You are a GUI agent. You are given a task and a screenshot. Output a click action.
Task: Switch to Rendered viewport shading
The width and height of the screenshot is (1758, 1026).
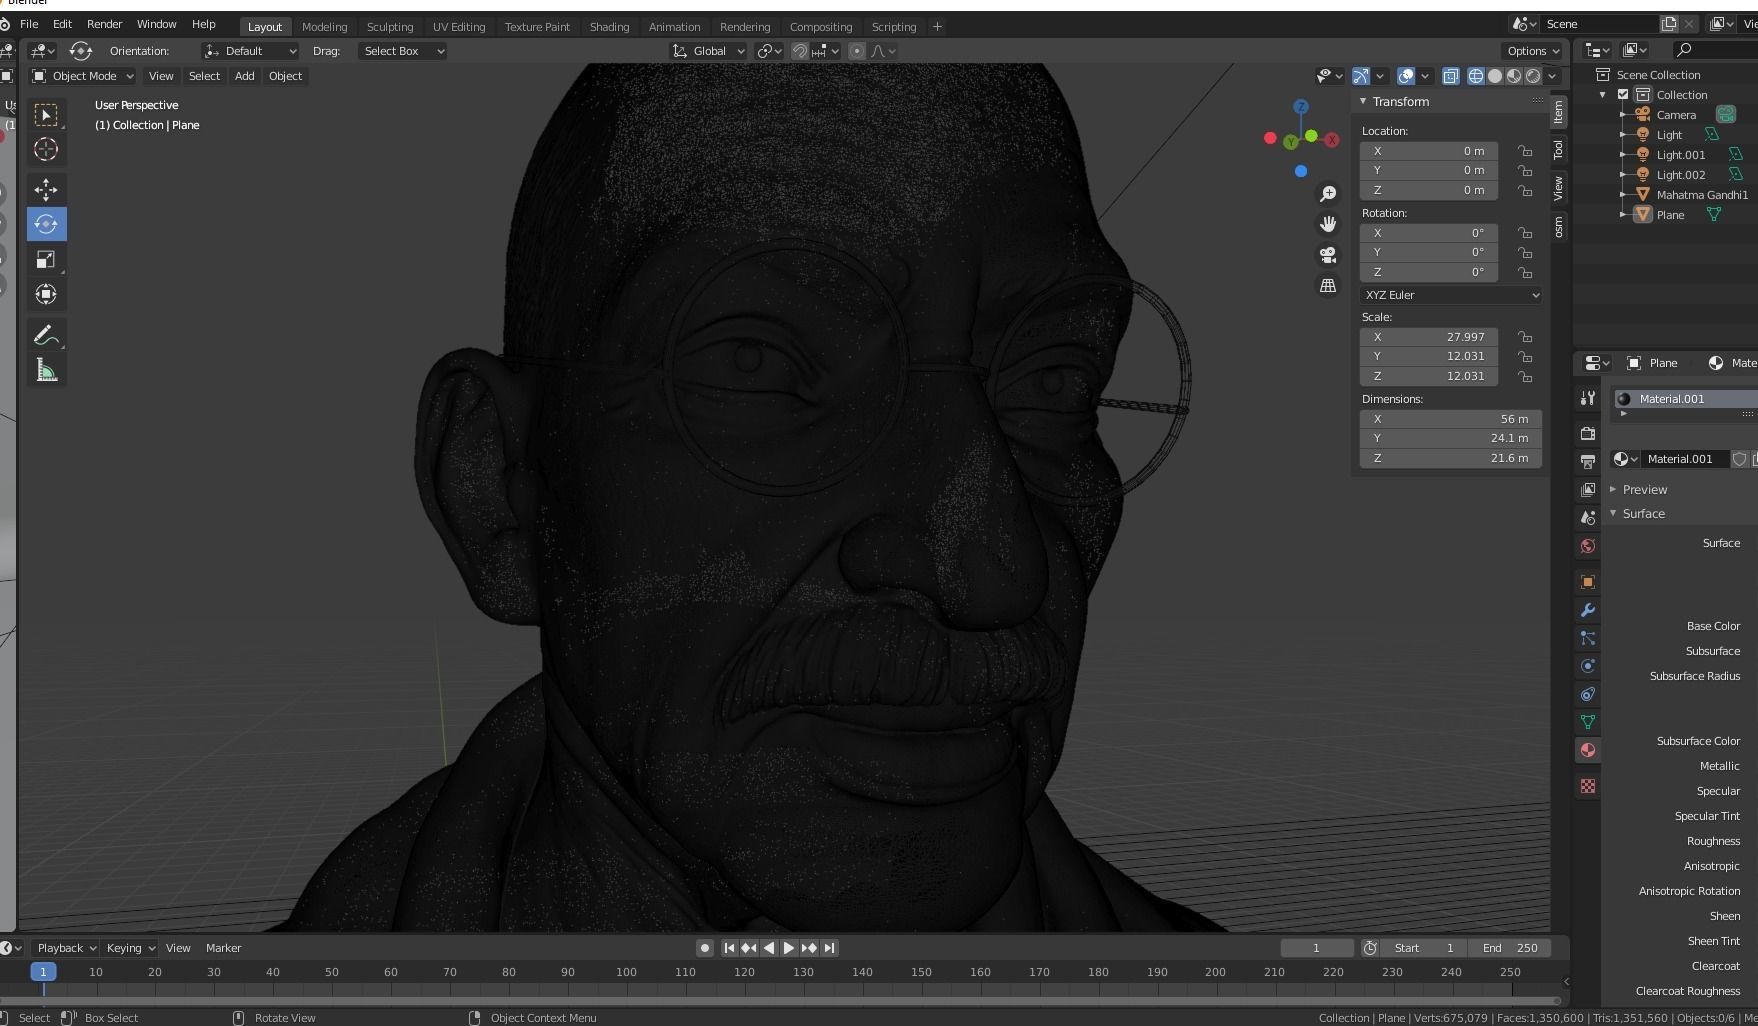click(1533, 76)
